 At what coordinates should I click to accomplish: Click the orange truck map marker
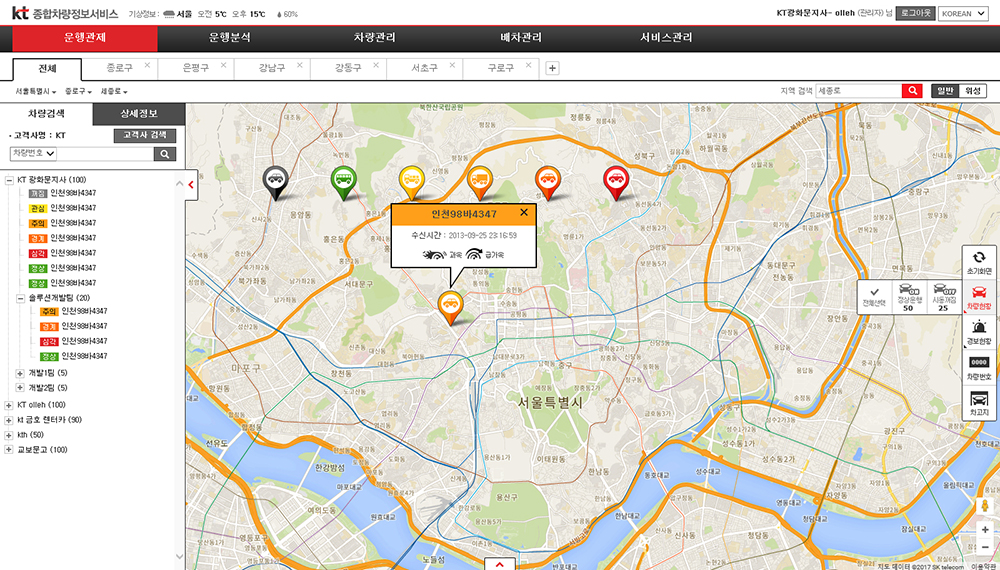480,182
